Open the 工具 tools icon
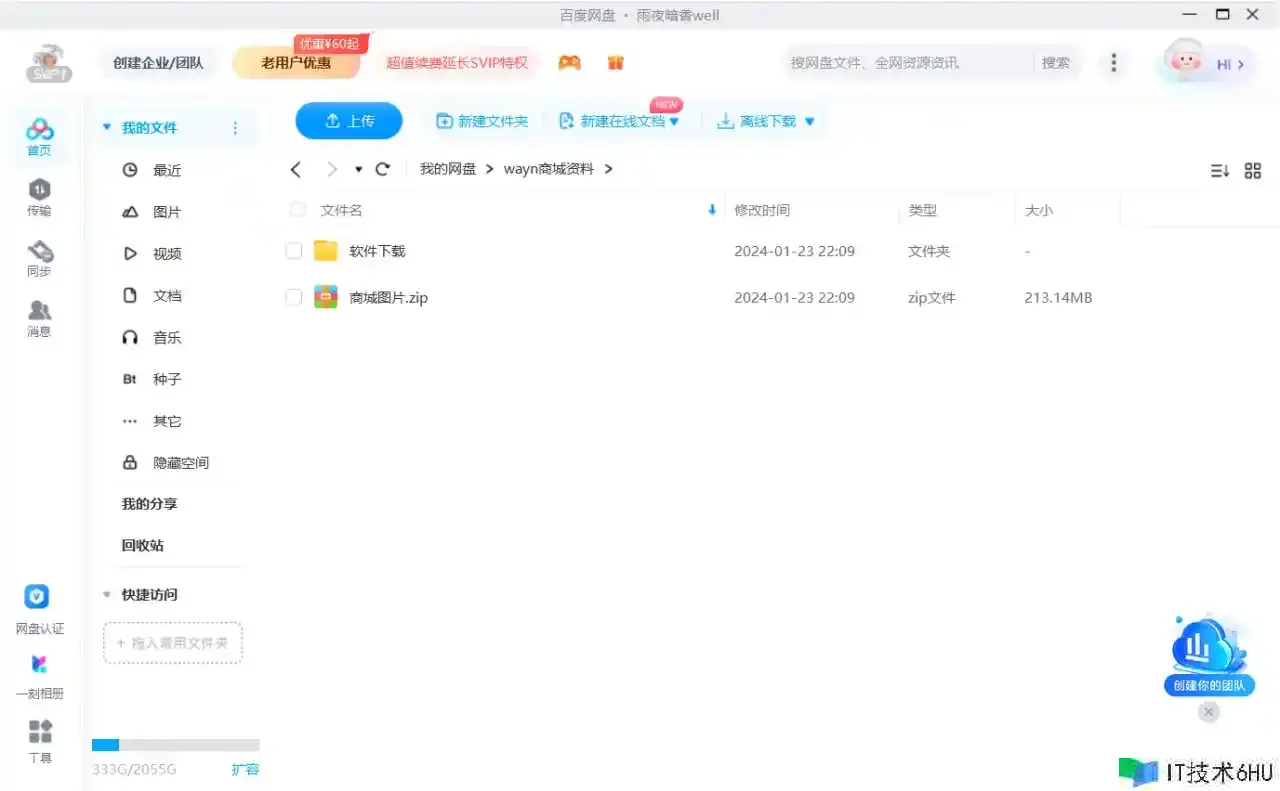The height and width of the screenshot is (791, 1280). tap(40, 732)
